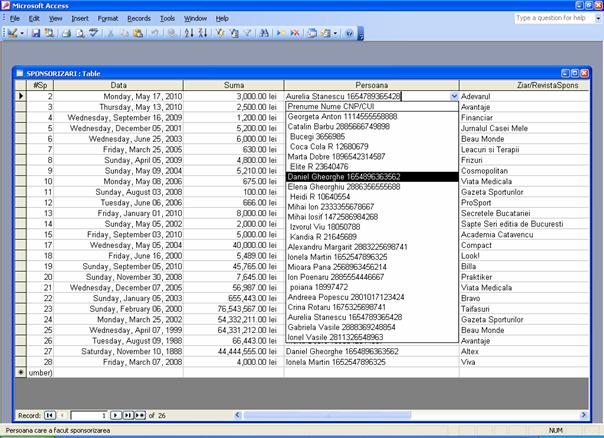Collapse the Persoana combo box arrow
Screen dimensions: 604x438
[454, 96]
